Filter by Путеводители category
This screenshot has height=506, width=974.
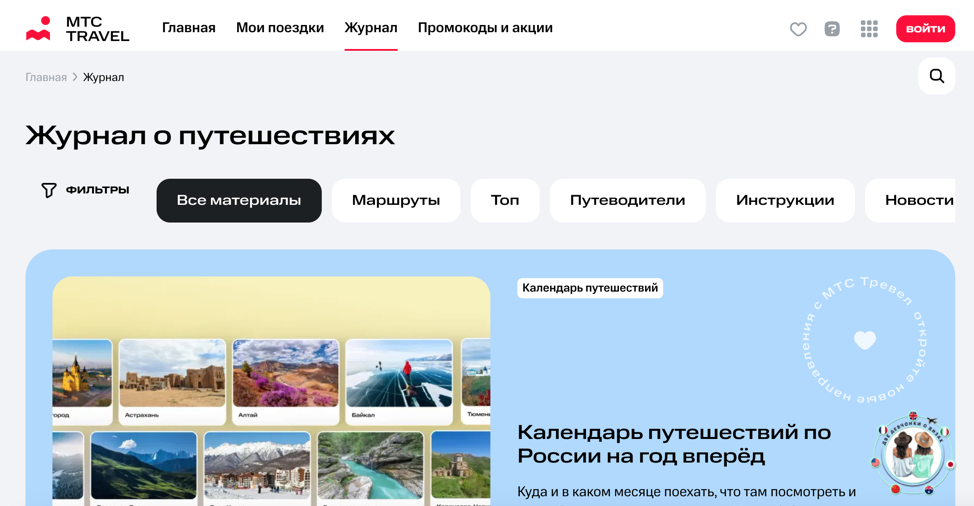tap(627, 201)
